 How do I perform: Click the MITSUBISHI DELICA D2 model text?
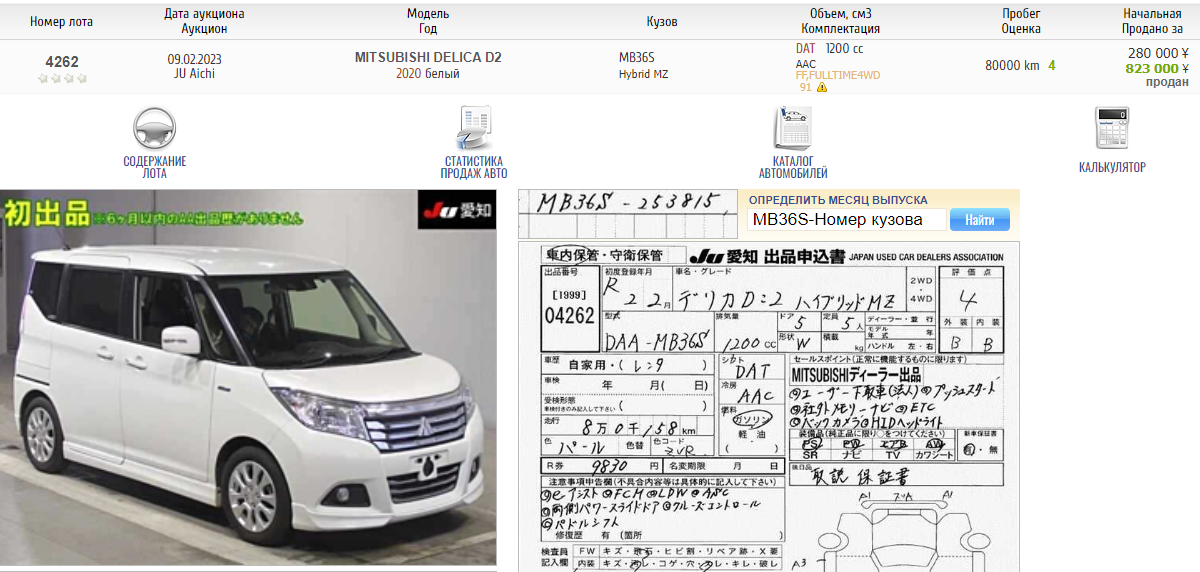click(428, 57)
